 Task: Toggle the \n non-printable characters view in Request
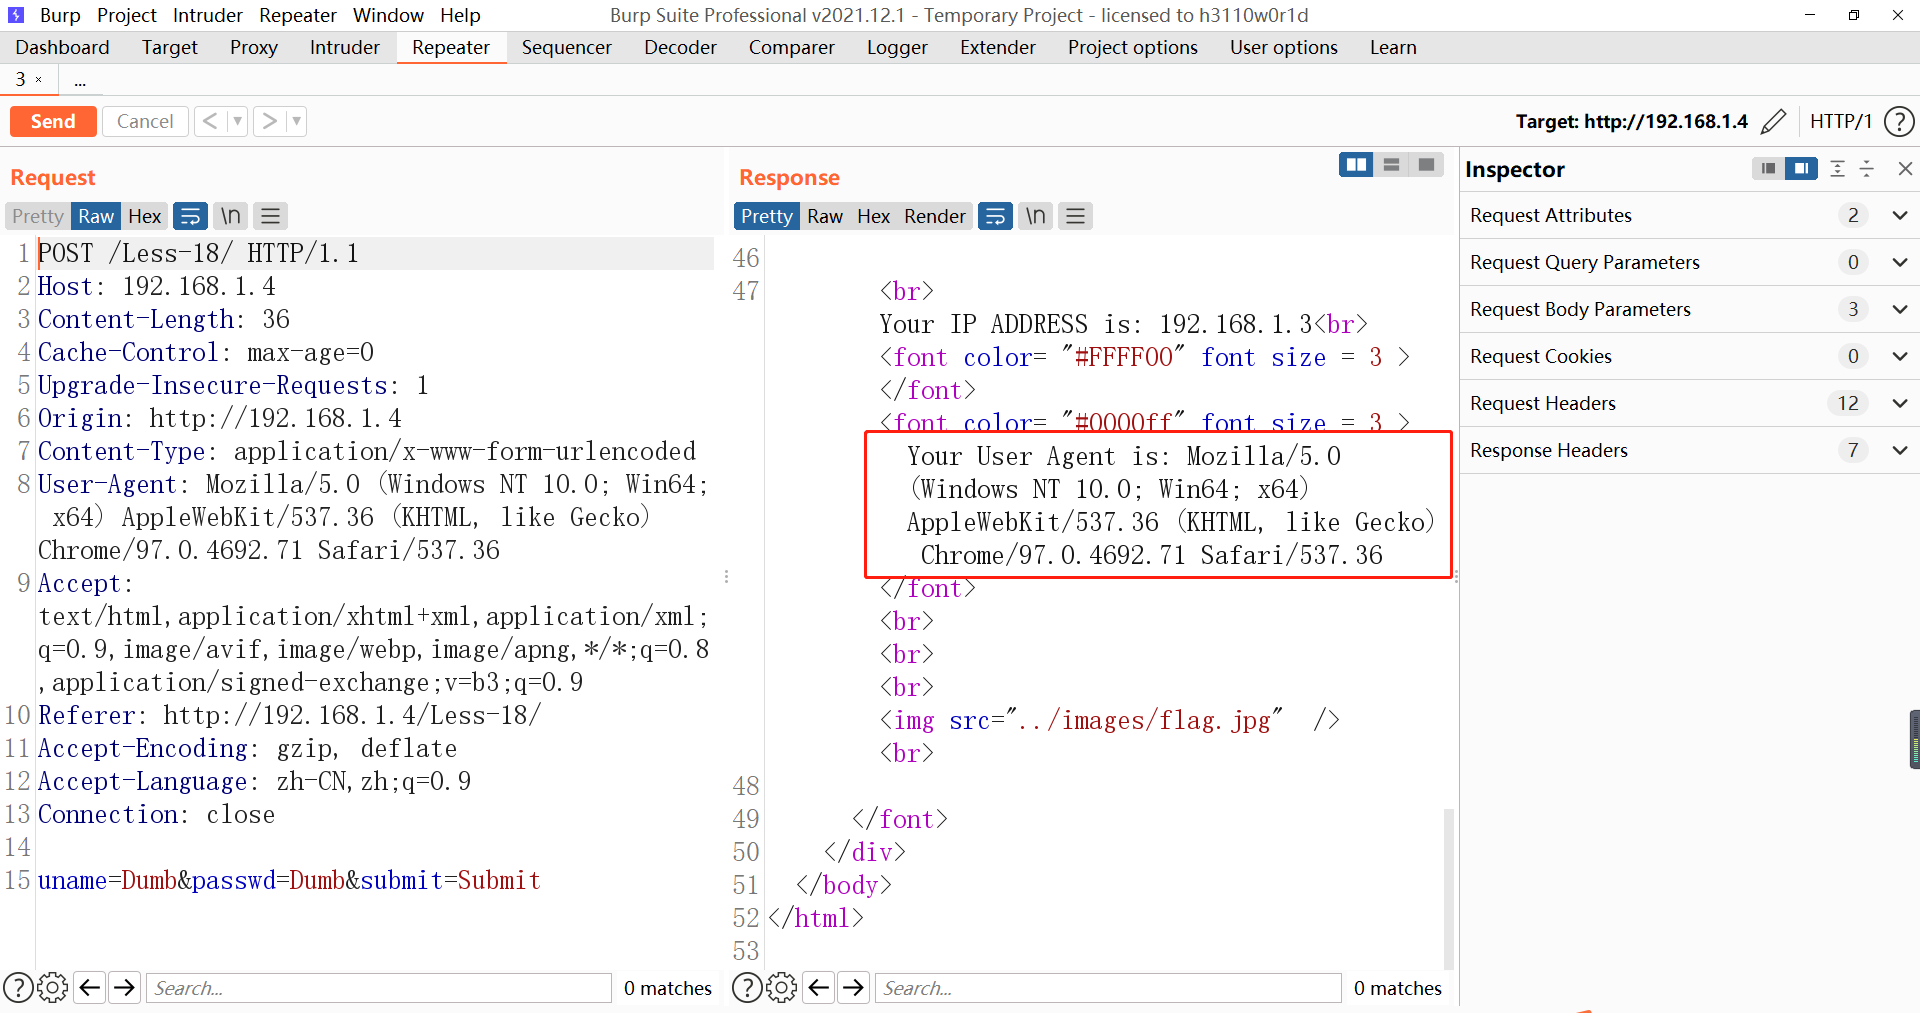click(x=229, y=215)
